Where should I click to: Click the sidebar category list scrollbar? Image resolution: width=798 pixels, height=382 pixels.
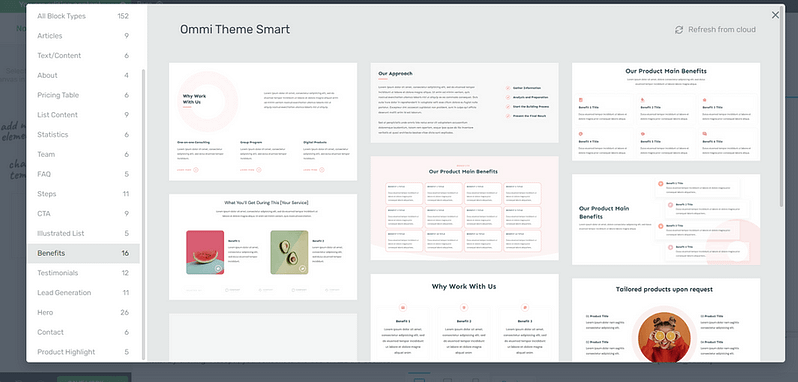(x=144, y=214)
